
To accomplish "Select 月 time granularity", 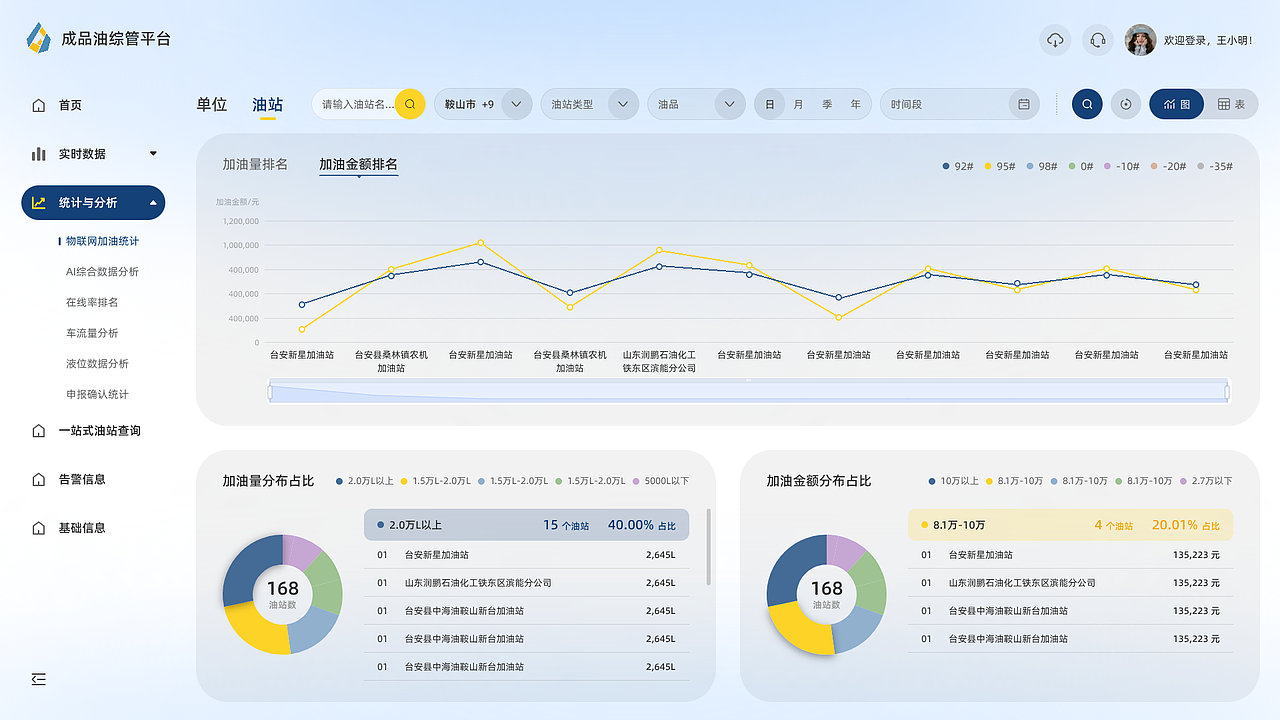I will pyautogui.click(x=798, y=104).
